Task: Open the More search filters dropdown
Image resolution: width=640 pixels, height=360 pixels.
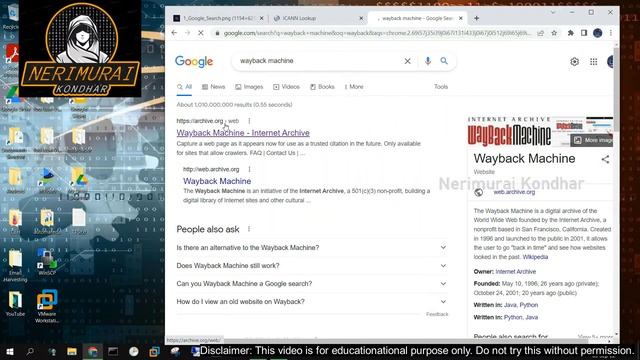Action: click(354, 87)
